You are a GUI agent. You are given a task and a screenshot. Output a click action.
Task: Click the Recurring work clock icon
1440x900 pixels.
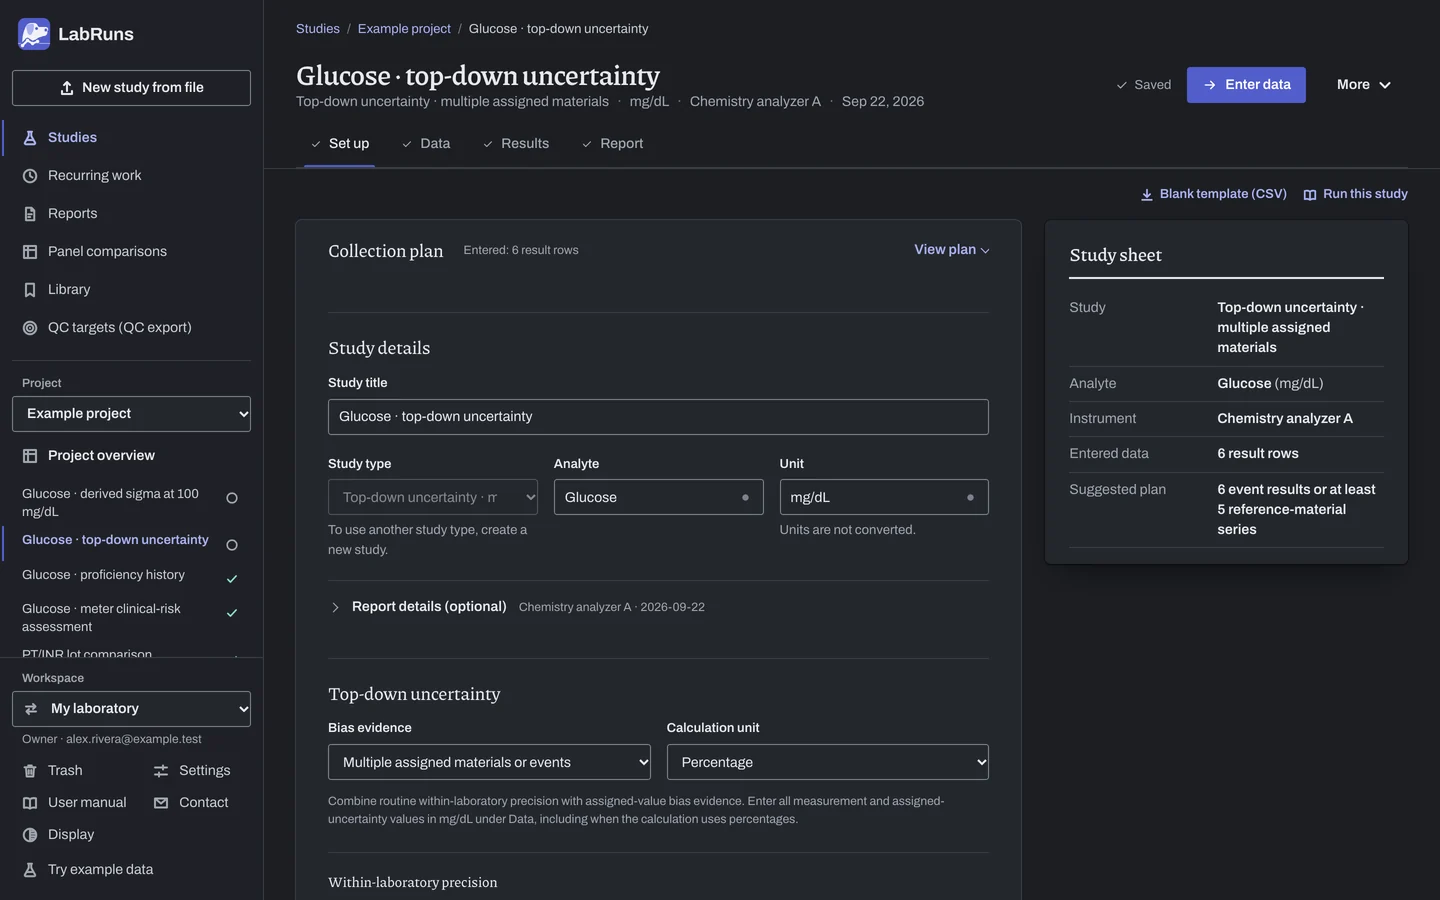click(x=30, y=176)
